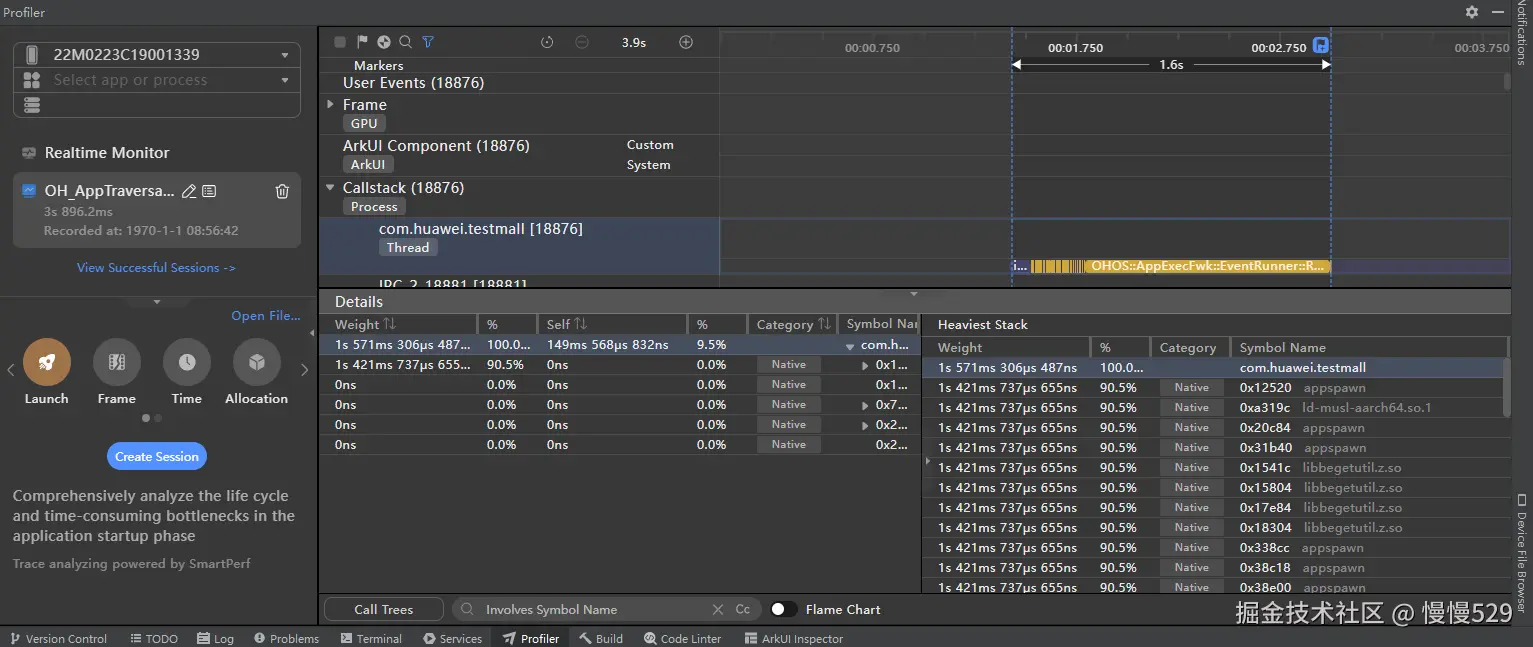The height and width of the screenshot is (647, 1533).
Task: Show previous templates with left chevron
Action: (x=10, y=370)
